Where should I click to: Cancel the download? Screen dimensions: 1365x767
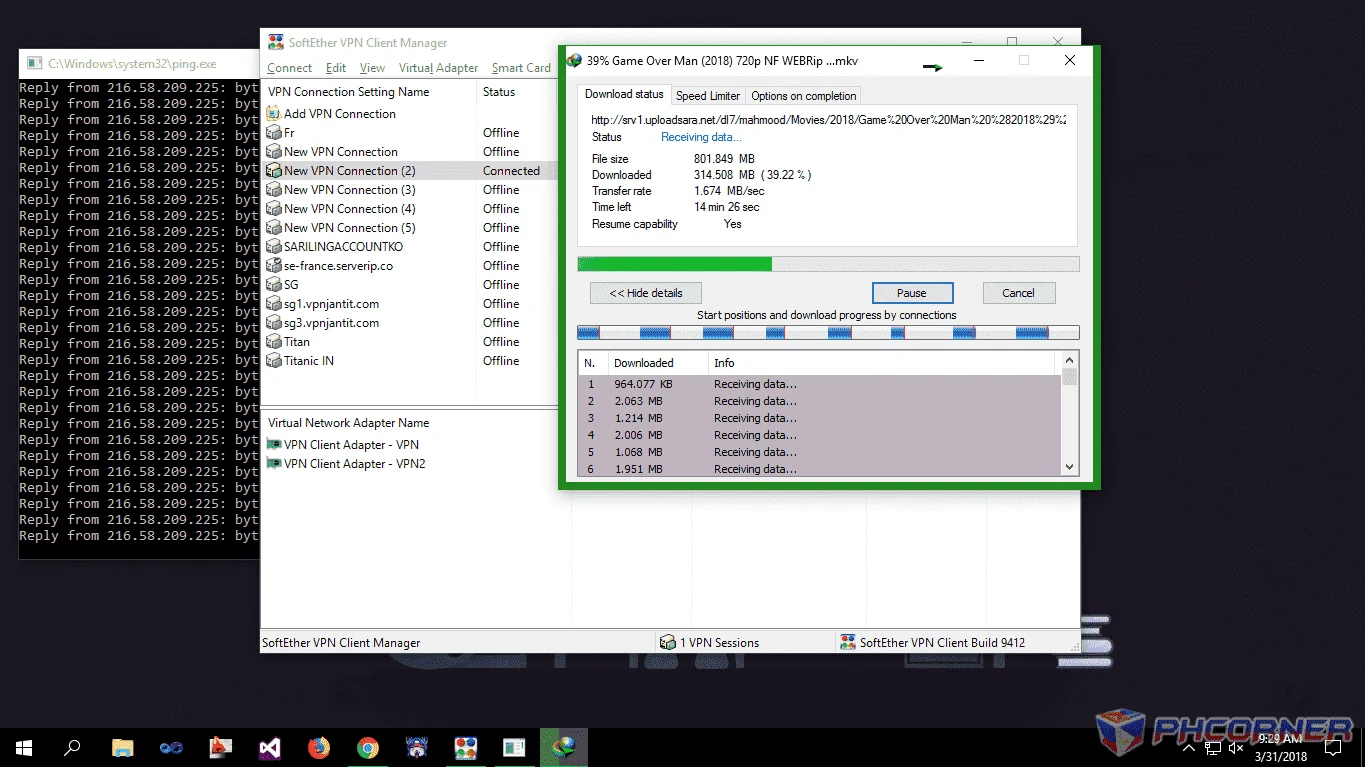point(1018,293)
